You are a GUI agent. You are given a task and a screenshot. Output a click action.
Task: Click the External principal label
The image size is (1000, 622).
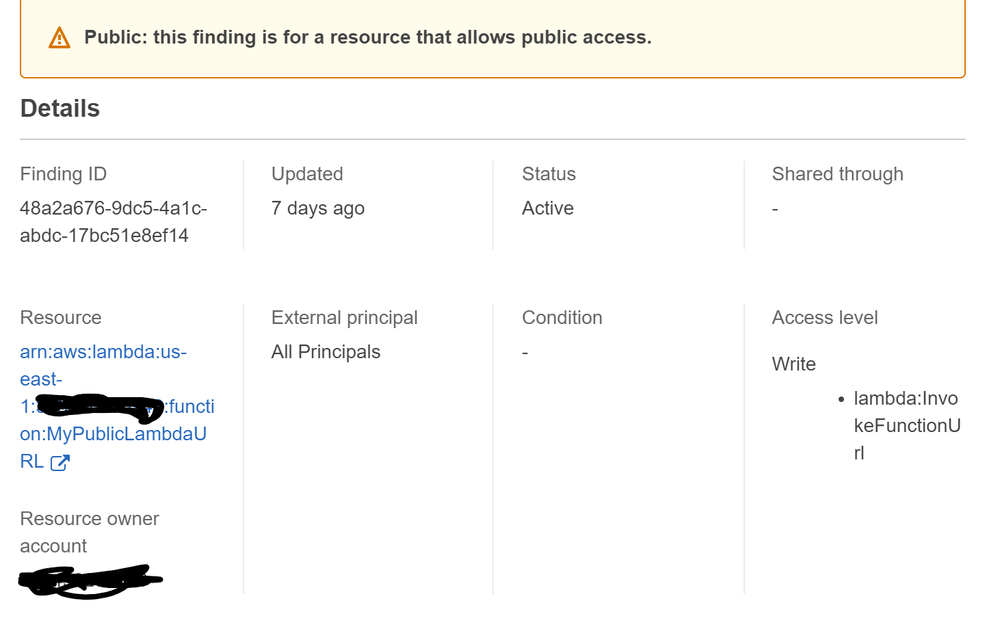(x=344, y=318)
